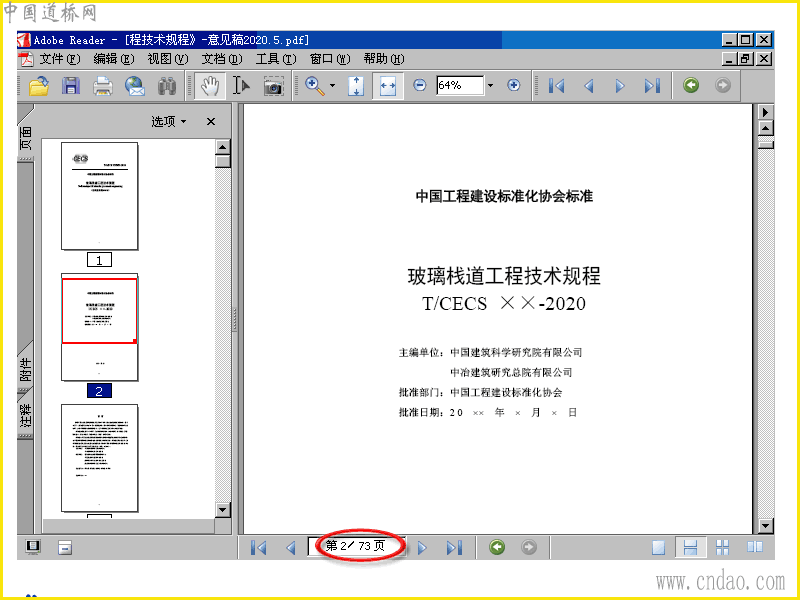
Task: Go to previous page in top toolbar
Action: point(588,86)
